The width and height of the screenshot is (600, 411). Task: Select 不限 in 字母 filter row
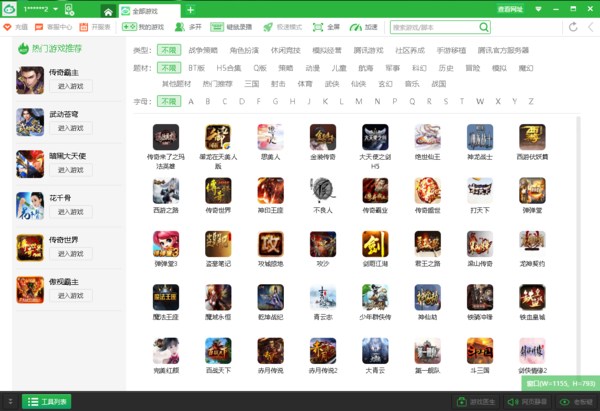click(x=169, y=101)
